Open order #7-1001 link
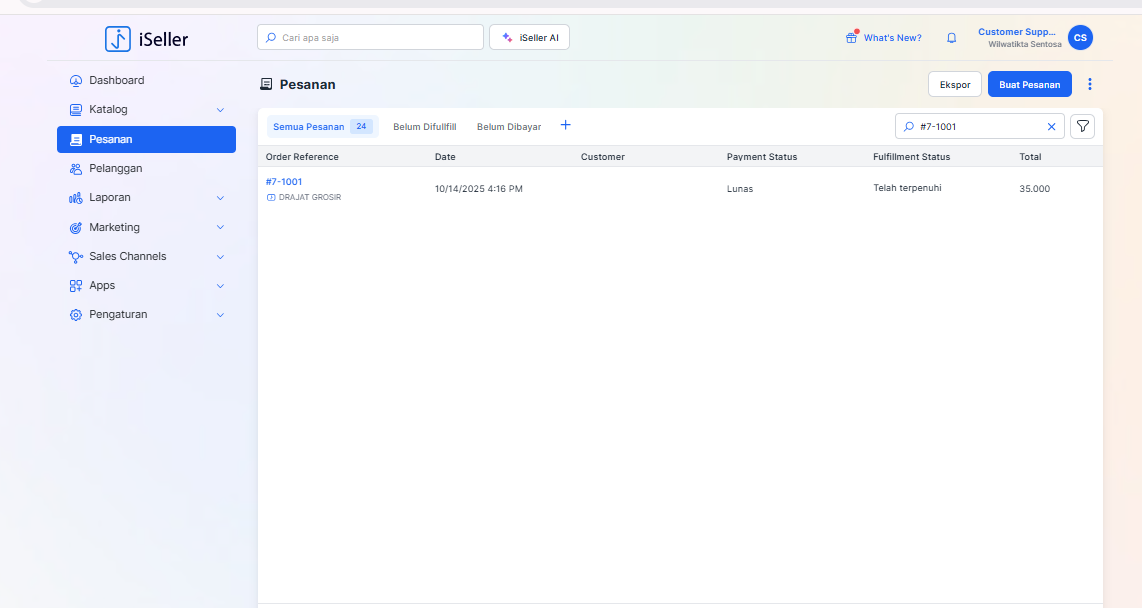The image size is (1142, 608). pyautogui.click(x=284, y=182)
